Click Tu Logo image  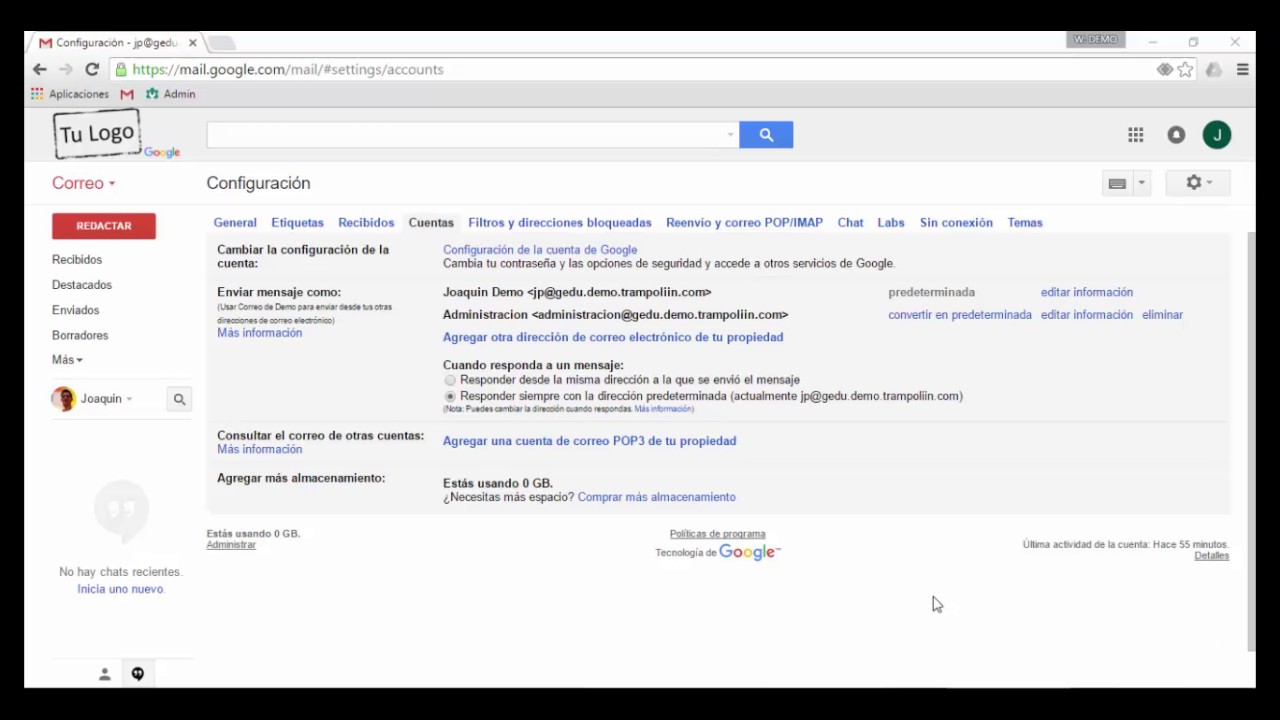click(97, 134)
